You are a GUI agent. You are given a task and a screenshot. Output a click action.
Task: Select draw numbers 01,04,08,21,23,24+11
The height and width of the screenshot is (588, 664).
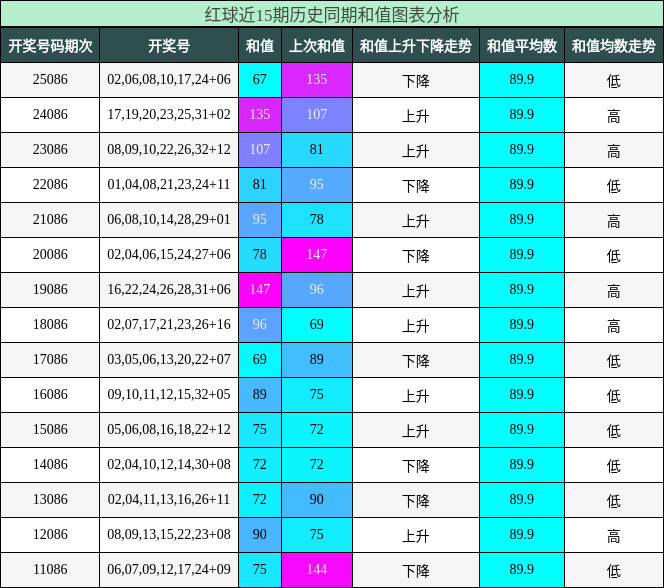tap(169, 185)
